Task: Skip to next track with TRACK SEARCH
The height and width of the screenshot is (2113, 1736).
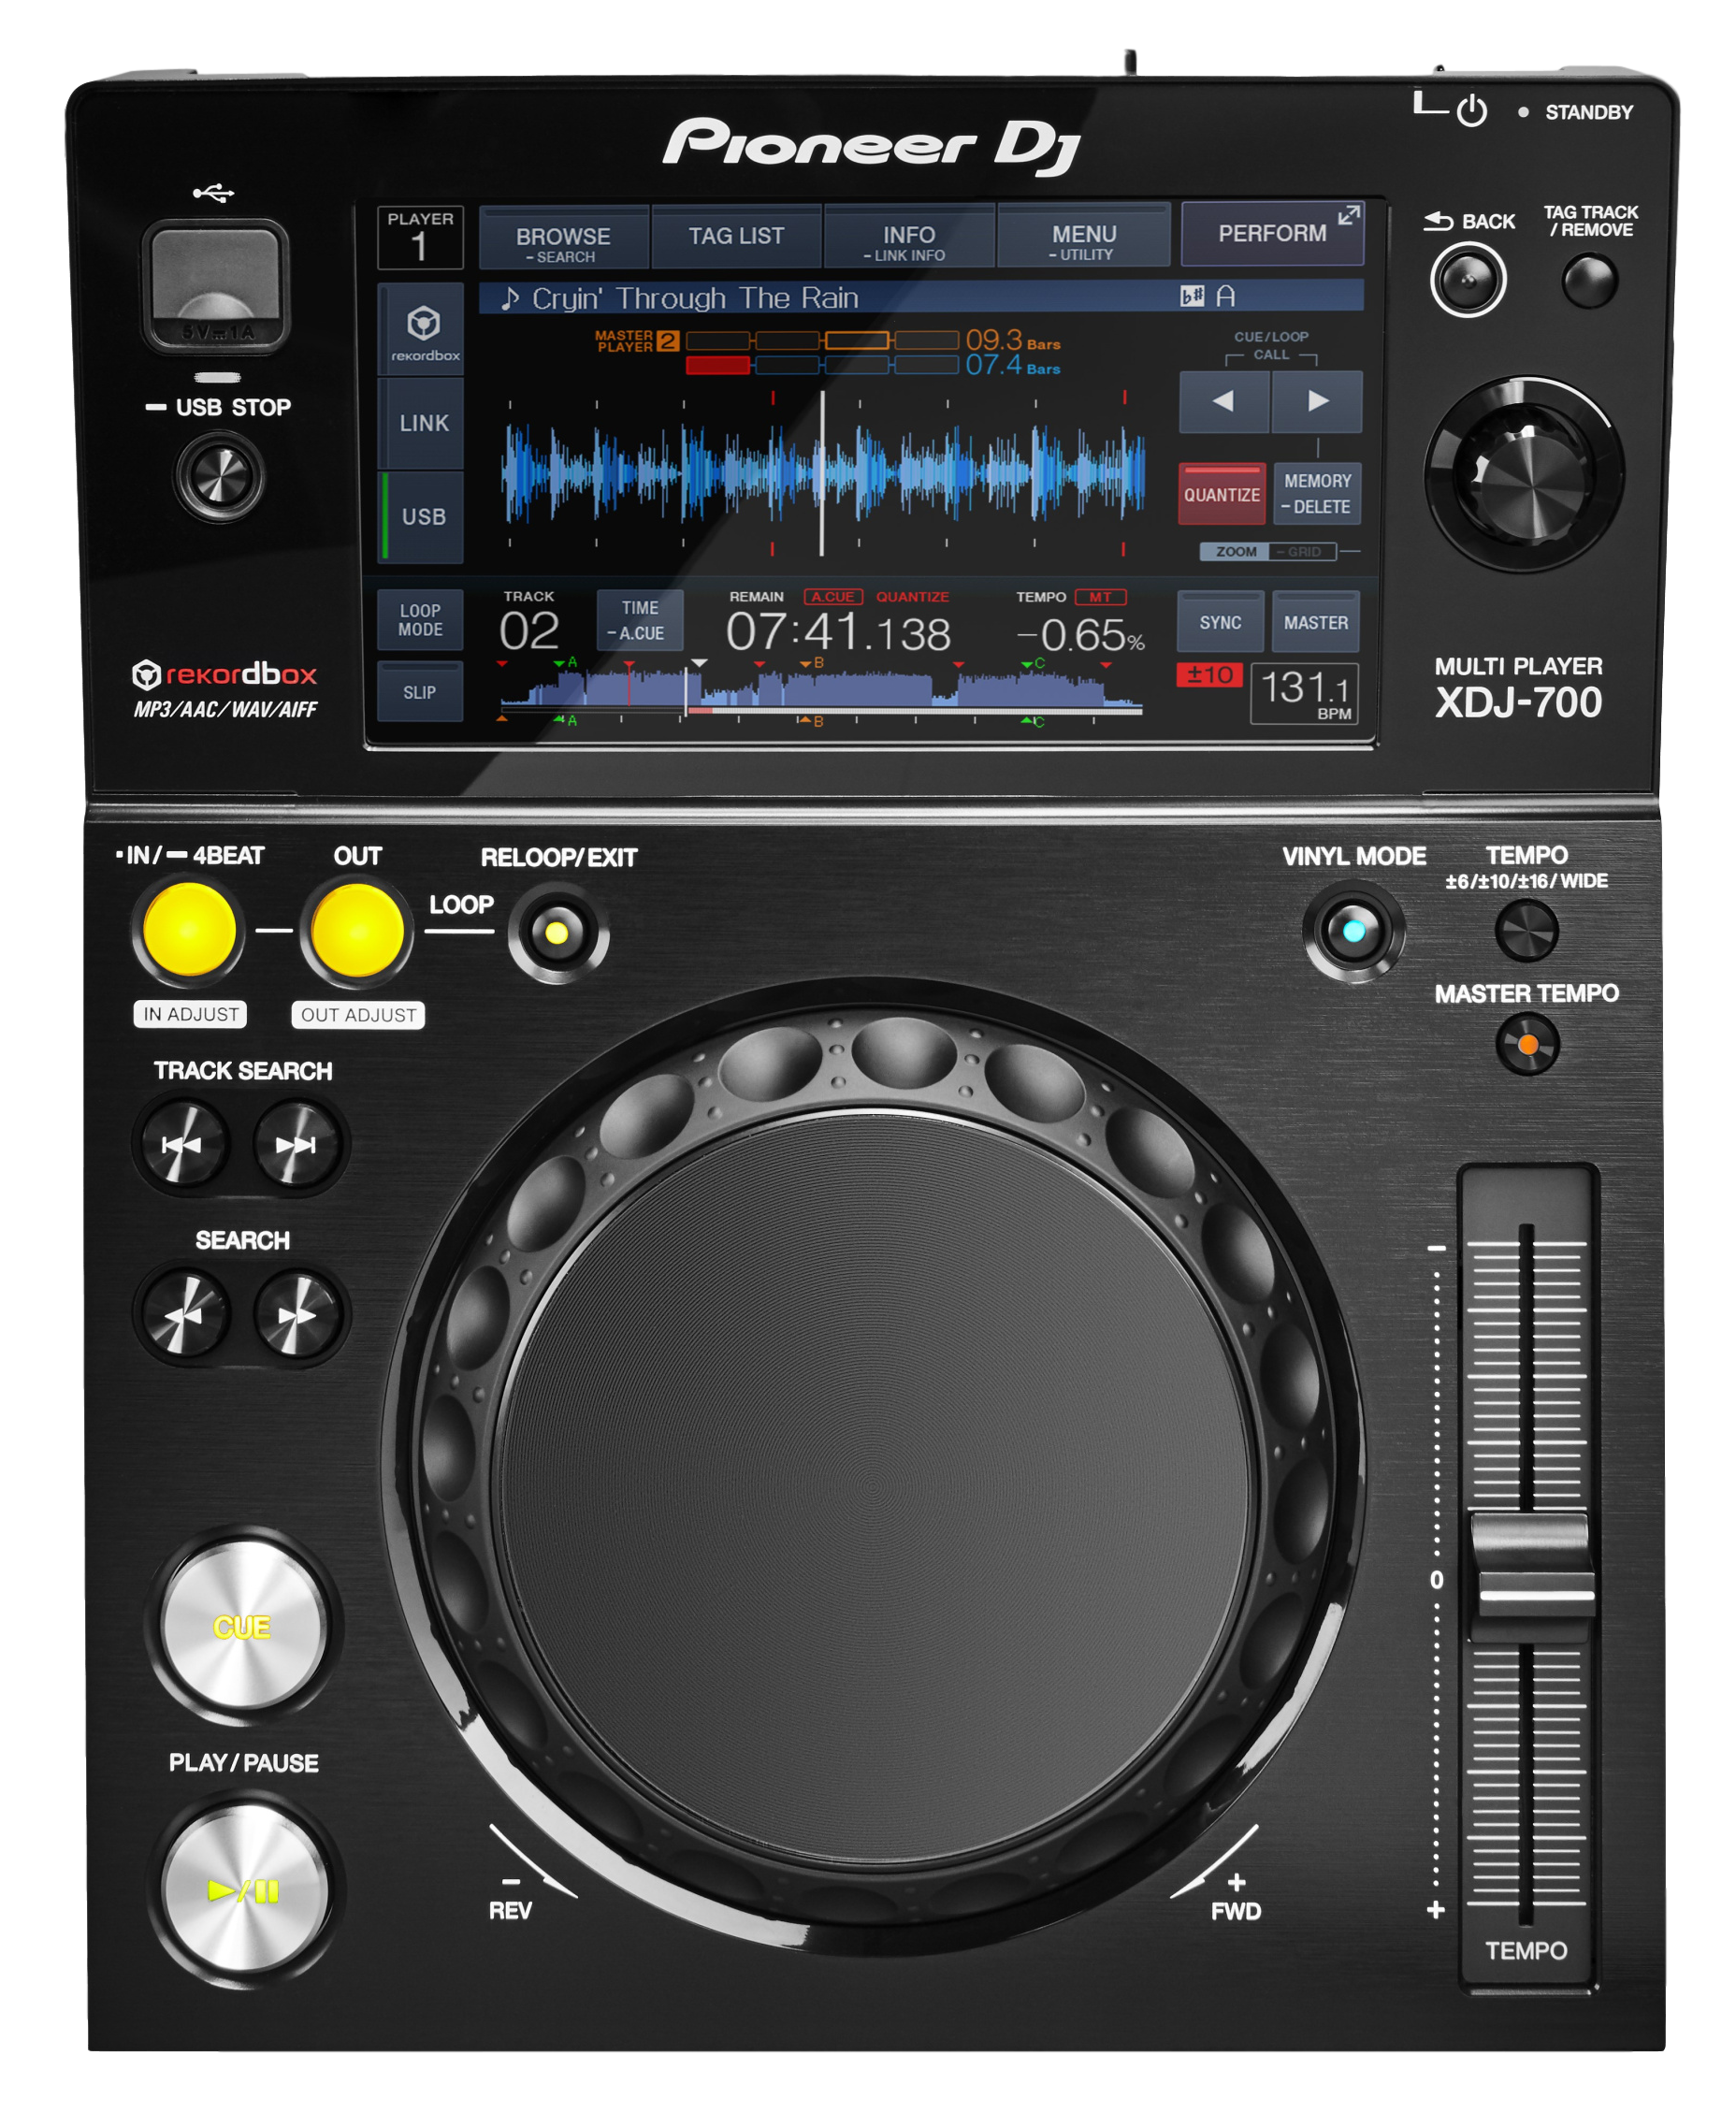Action: tap(296, 1144)
